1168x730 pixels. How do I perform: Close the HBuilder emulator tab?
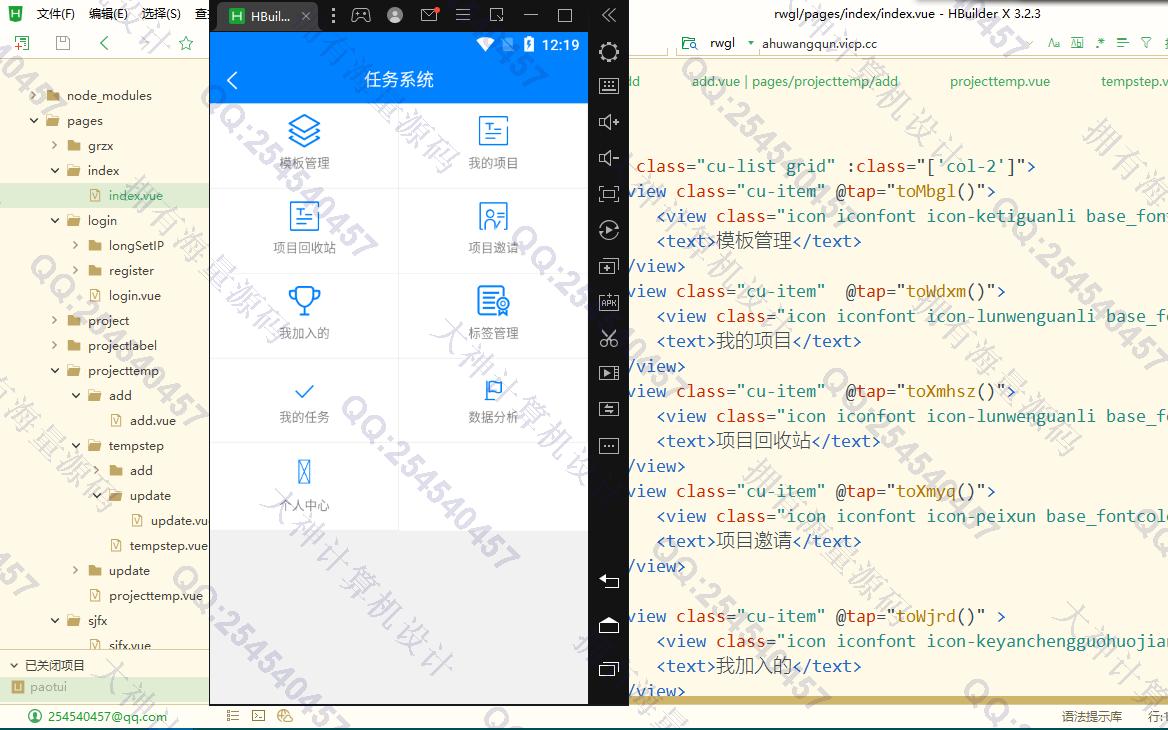pos(305,16)
